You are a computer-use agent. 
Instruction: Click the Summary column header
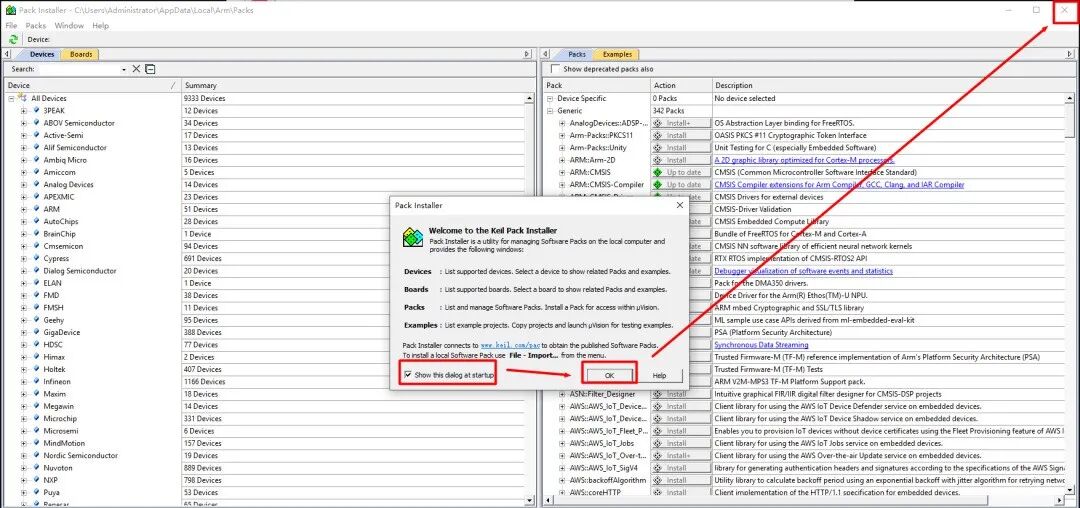point(358,85)
